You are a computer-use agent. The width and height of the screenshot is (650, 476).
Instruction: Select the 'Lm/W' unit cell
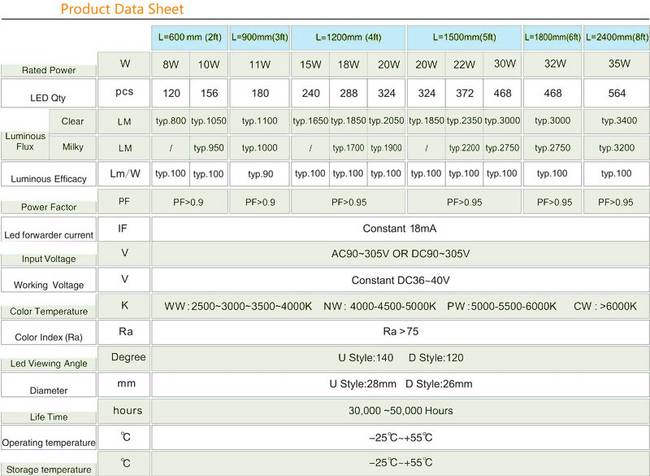[124, 174]
